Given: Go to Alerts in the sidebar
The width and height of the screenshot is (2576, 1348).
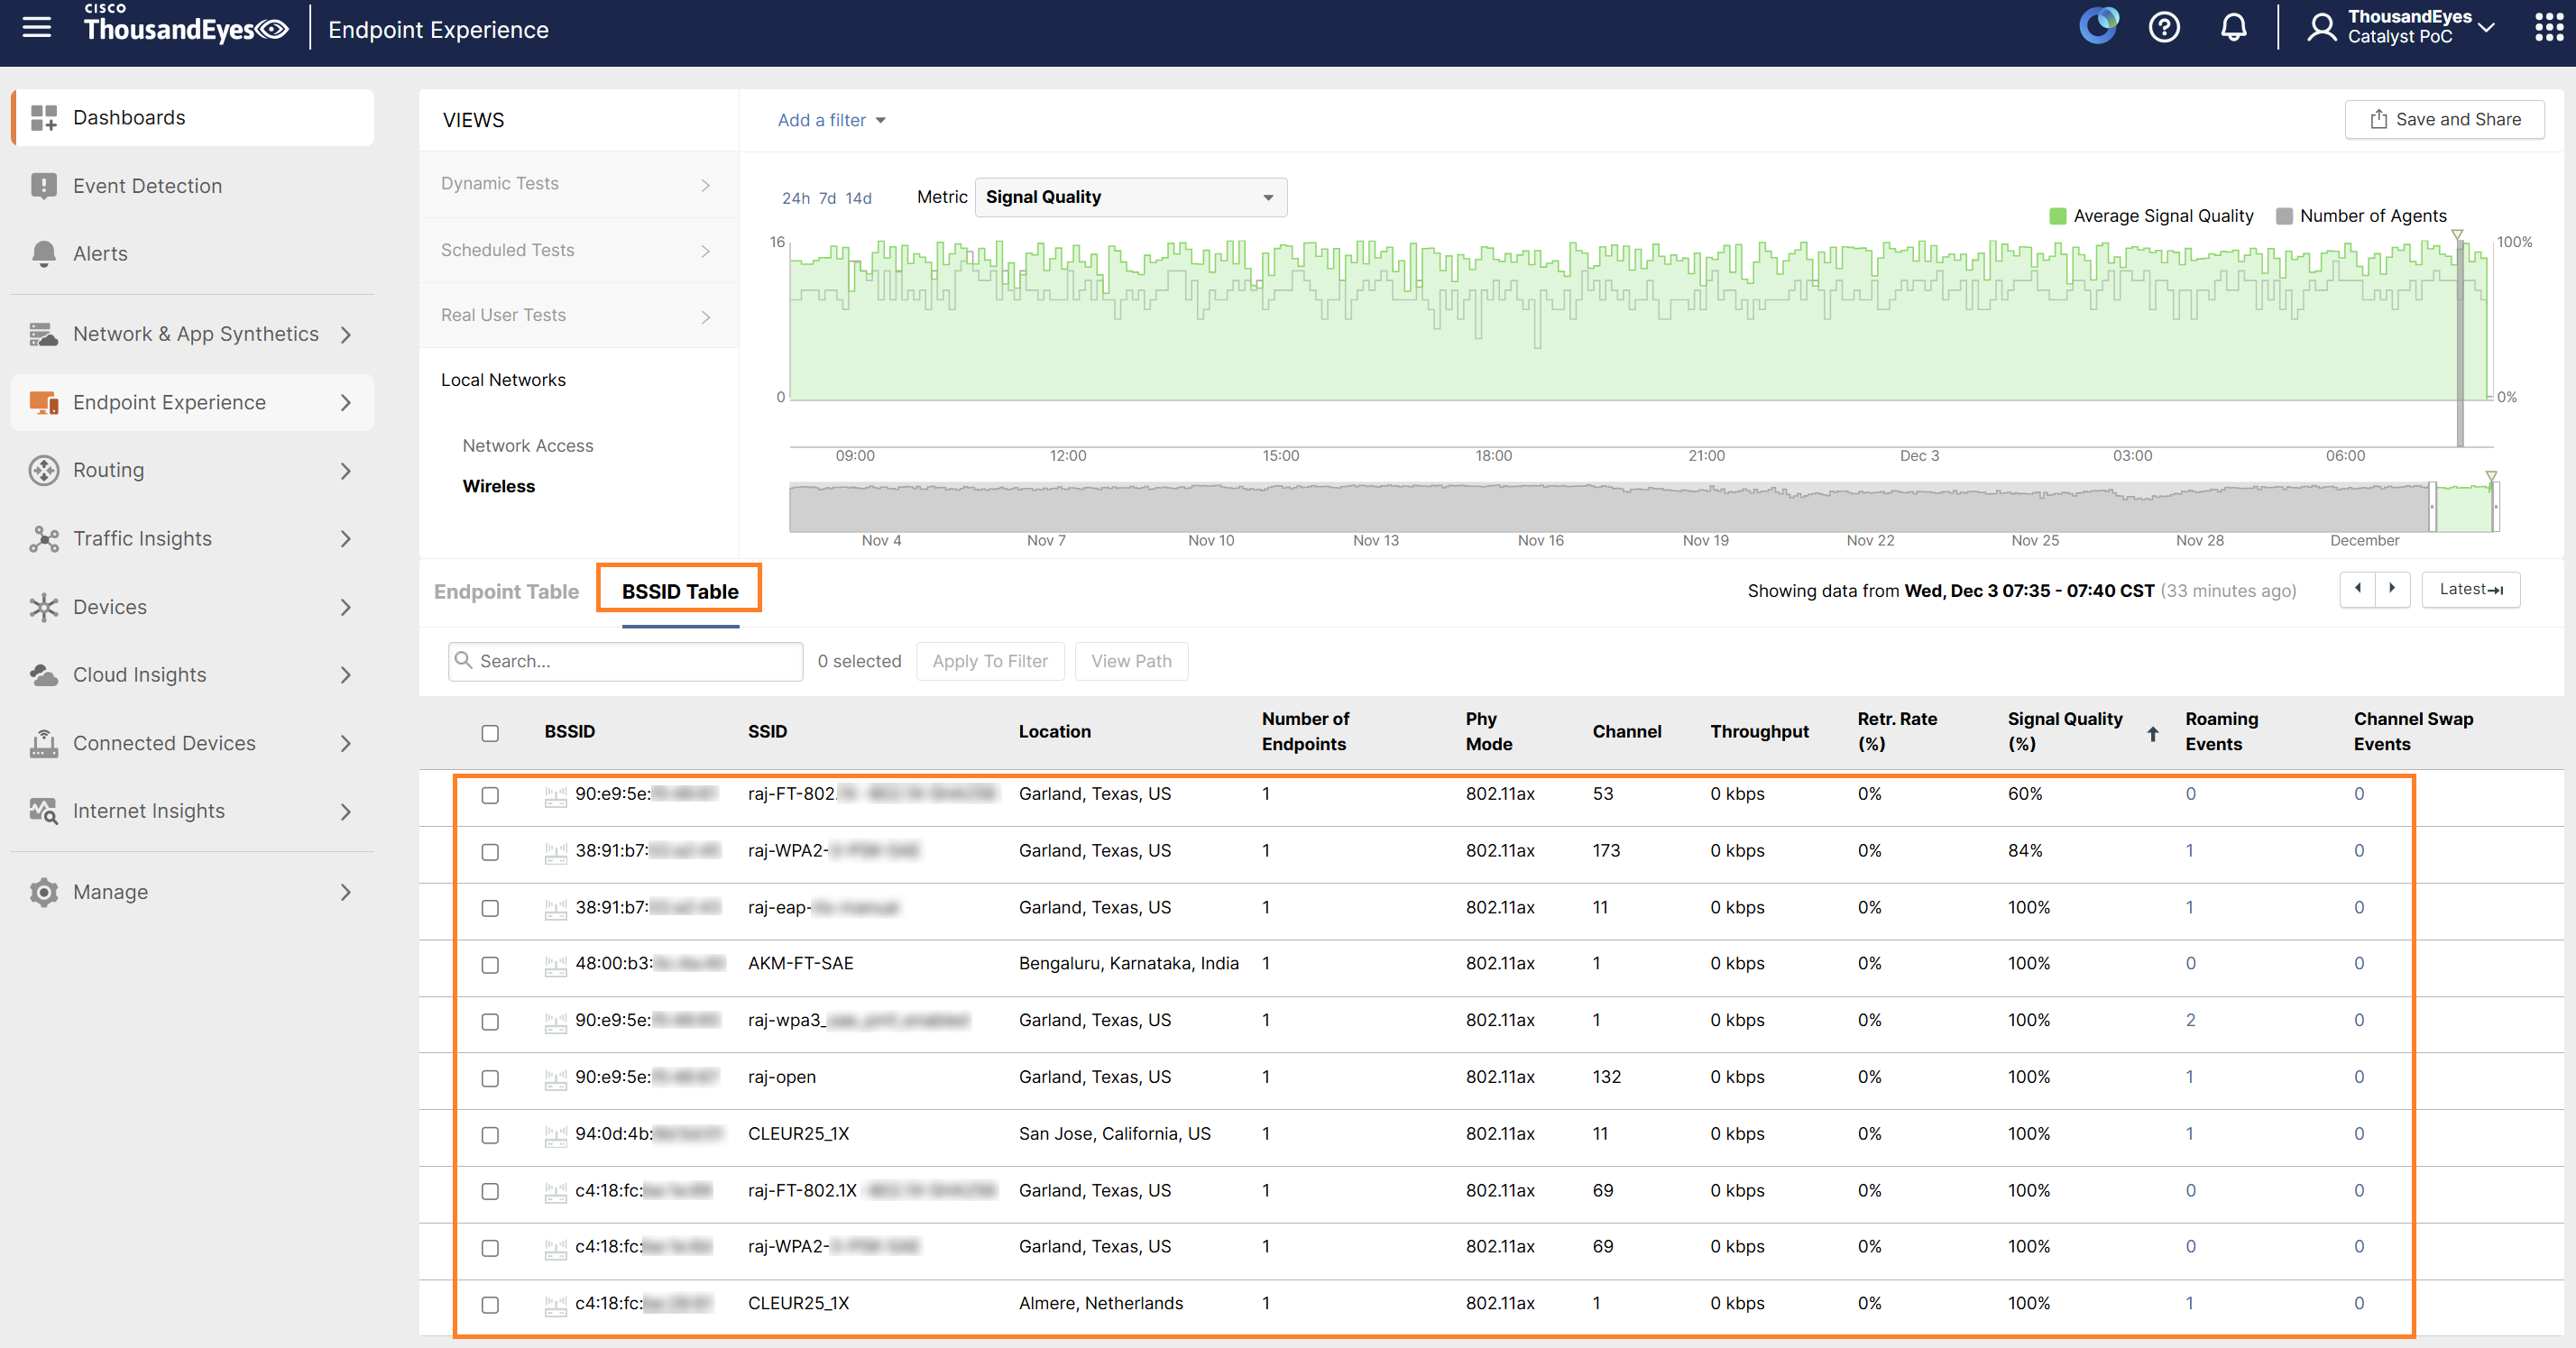Looking at the screenshot, I should [100, 253].
